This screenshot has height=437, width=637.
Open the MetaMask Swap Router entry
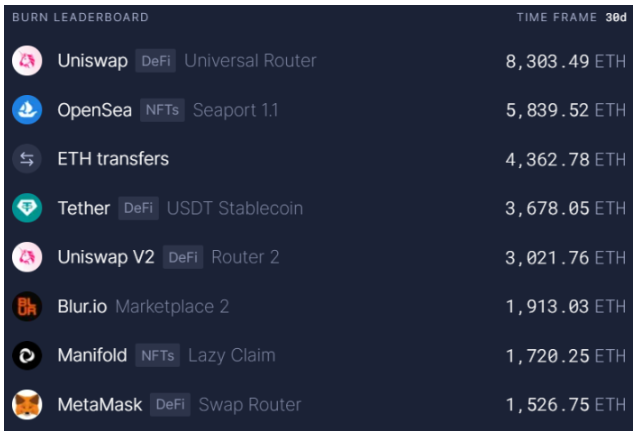[x=318, y=405]
